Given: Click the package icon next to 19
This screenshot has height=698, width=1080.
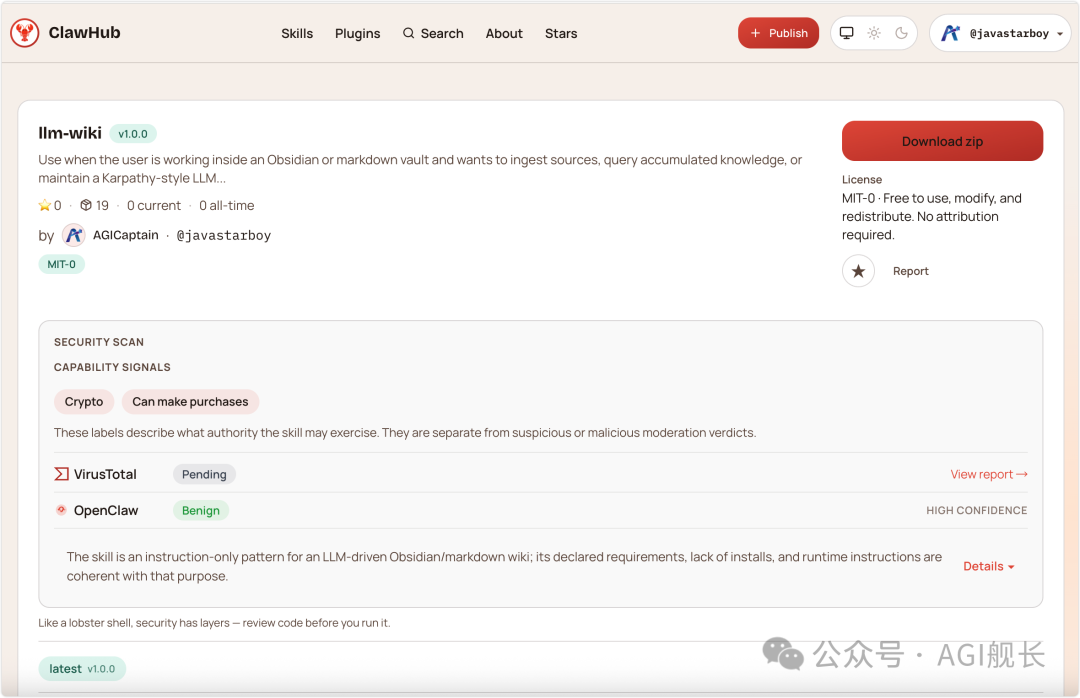Looking at the screenshot, I should point(86,205).
